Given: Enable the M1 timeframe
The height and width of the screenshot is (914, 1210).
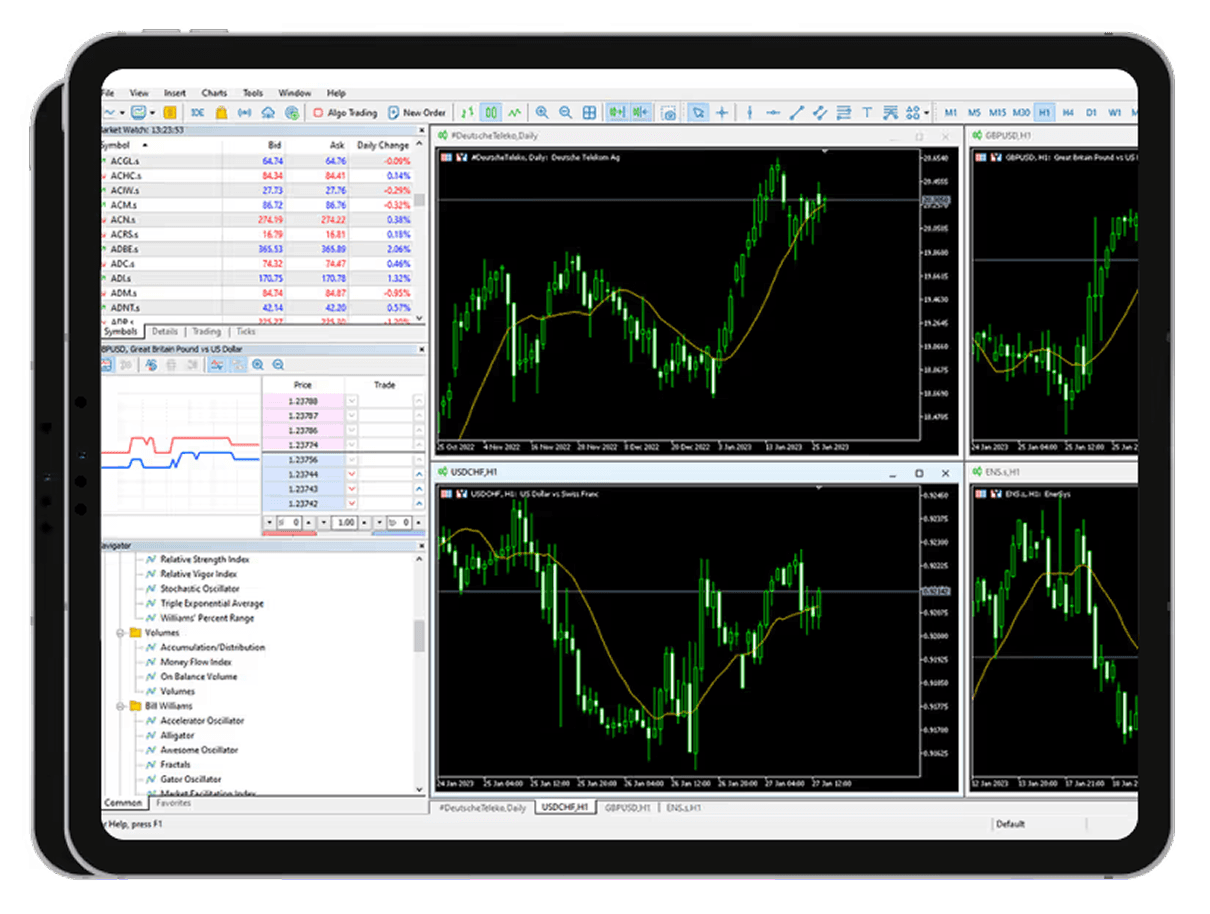Looking at the screenshot, I should pos(950,112).
